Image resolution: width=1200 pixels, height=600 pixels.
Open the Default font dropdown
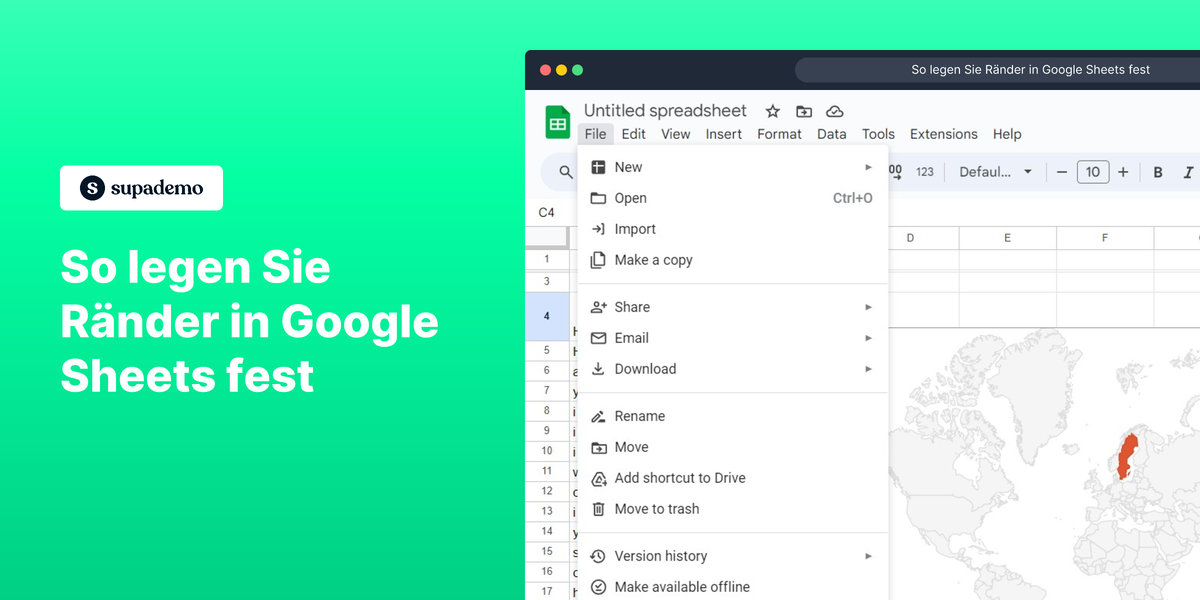tap(995, 172)
